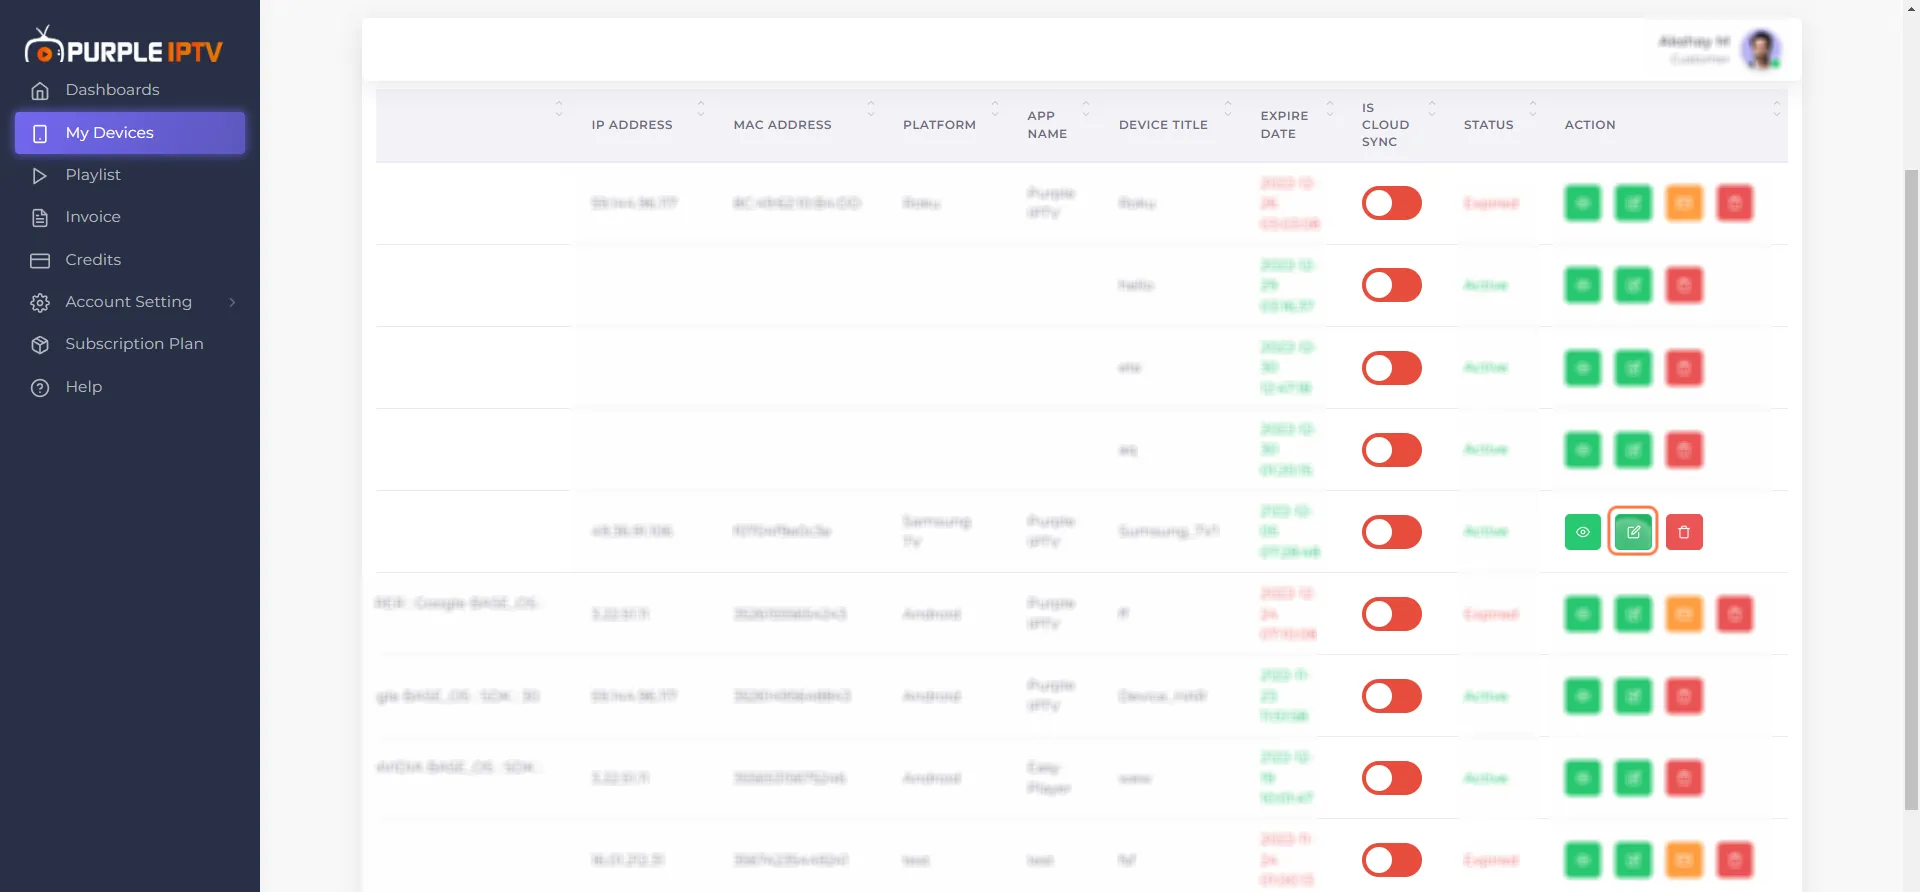Open the user profile avatar
Screen dimensions: 1920x892
click(1761, 49)
